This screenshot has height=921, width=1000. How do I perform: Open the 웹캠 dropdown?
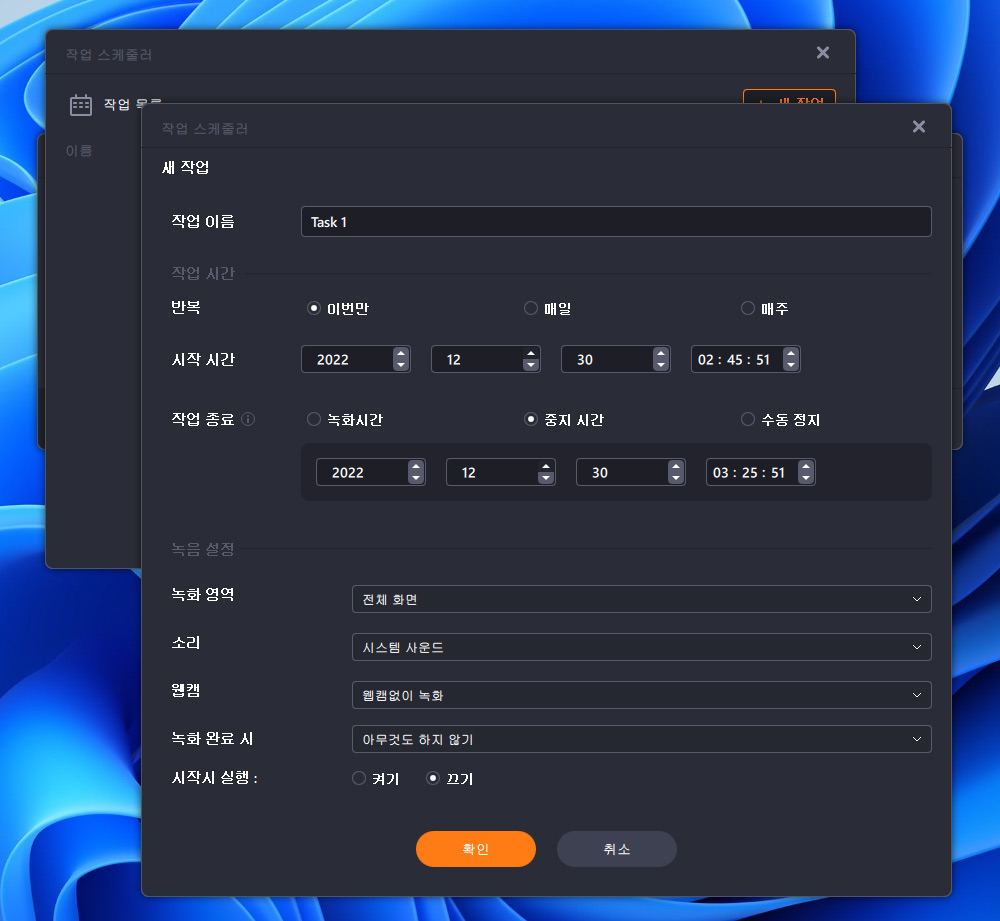click(x=642, y=695)
